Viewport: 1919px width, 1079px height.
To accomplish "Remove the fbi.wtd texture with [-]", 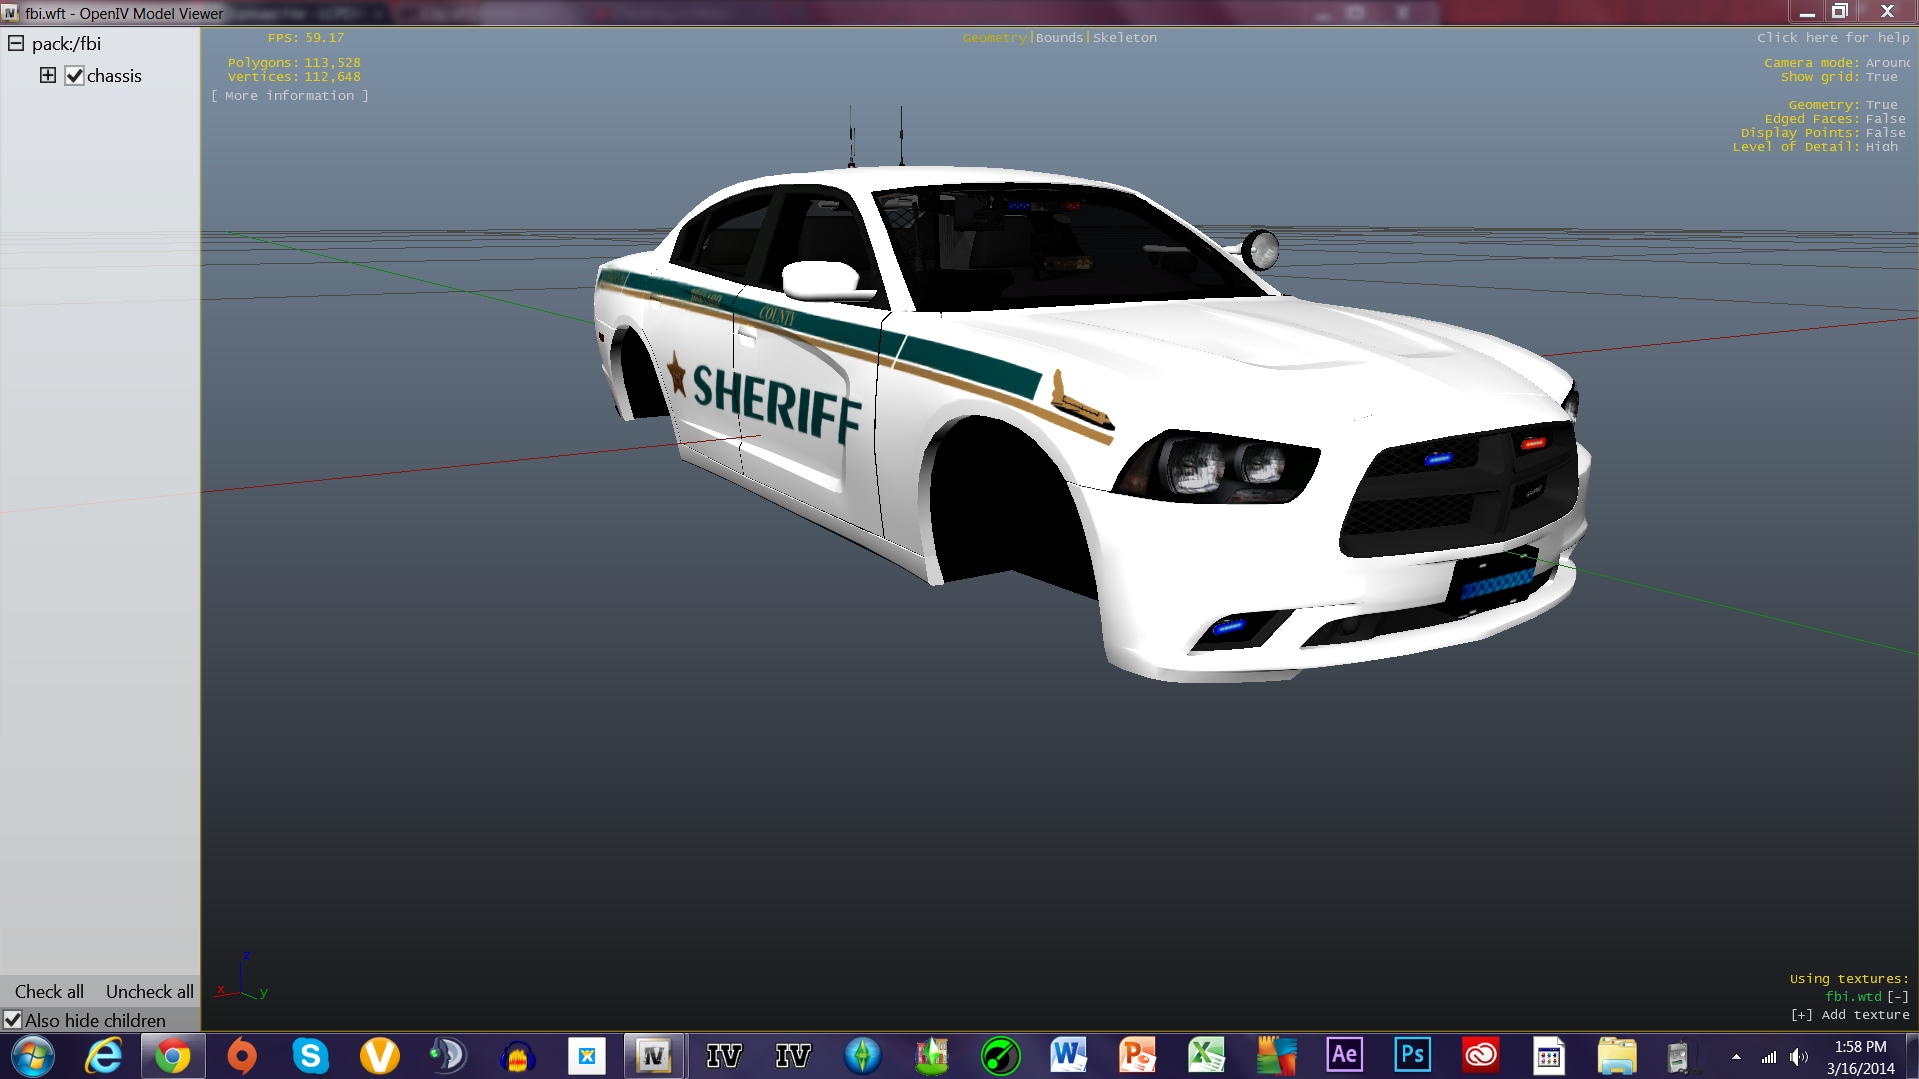I will click(1897, 997).
